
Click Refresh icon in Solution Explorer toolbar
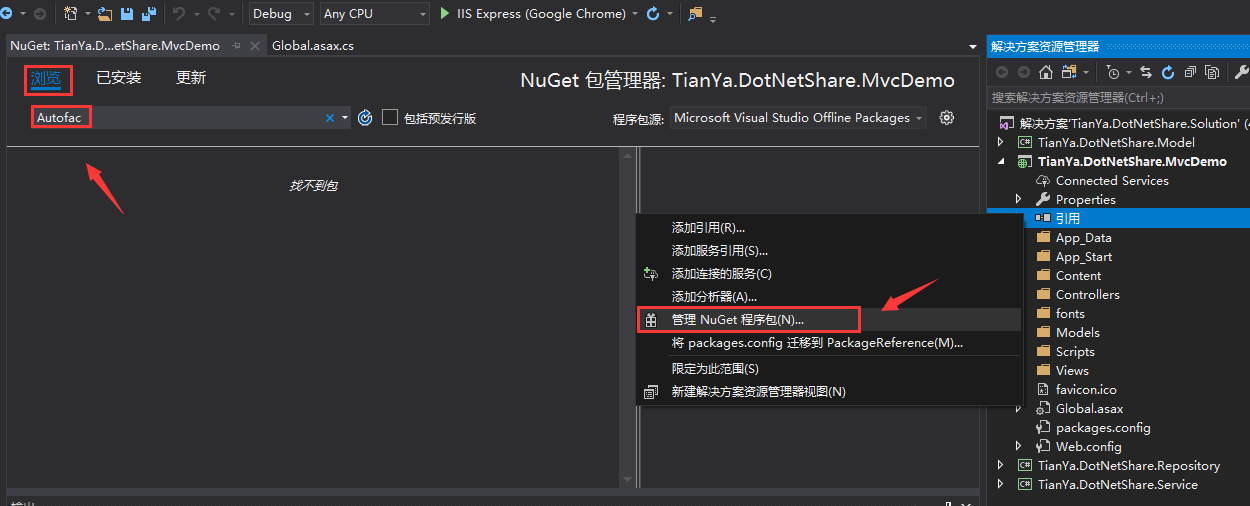pos(1168,72)
